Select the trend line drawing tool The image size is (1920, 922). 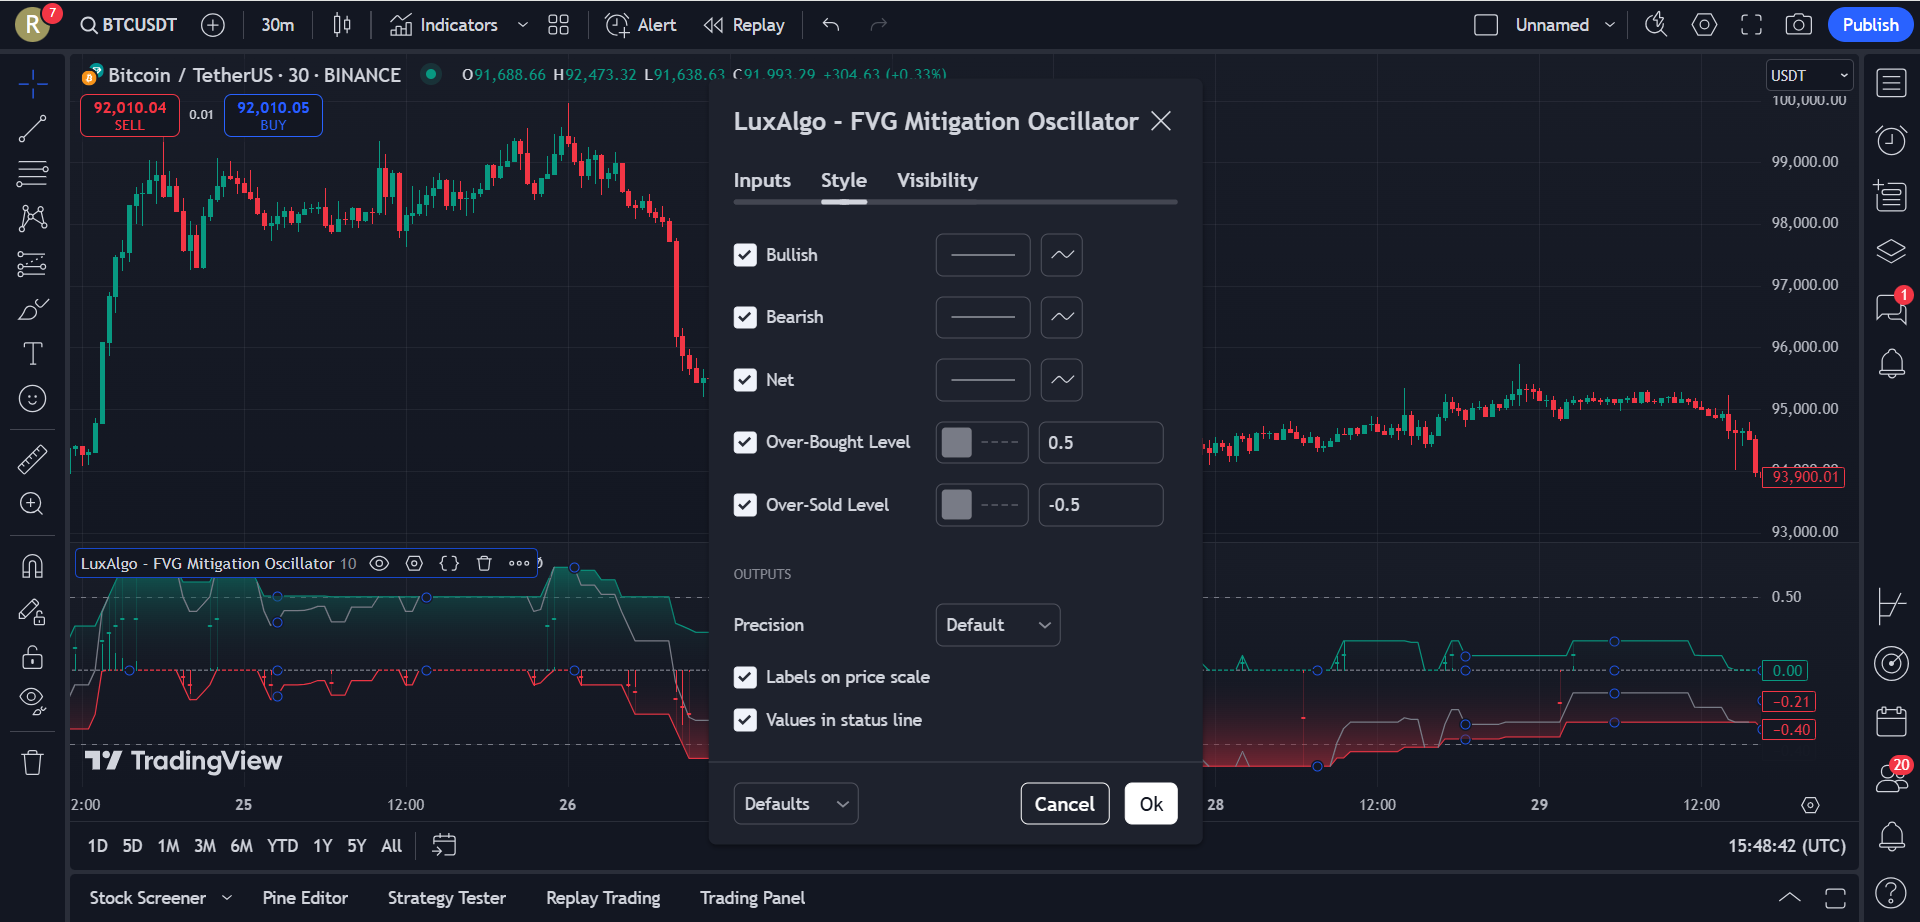pyautogui.click(x=32, y=129)
